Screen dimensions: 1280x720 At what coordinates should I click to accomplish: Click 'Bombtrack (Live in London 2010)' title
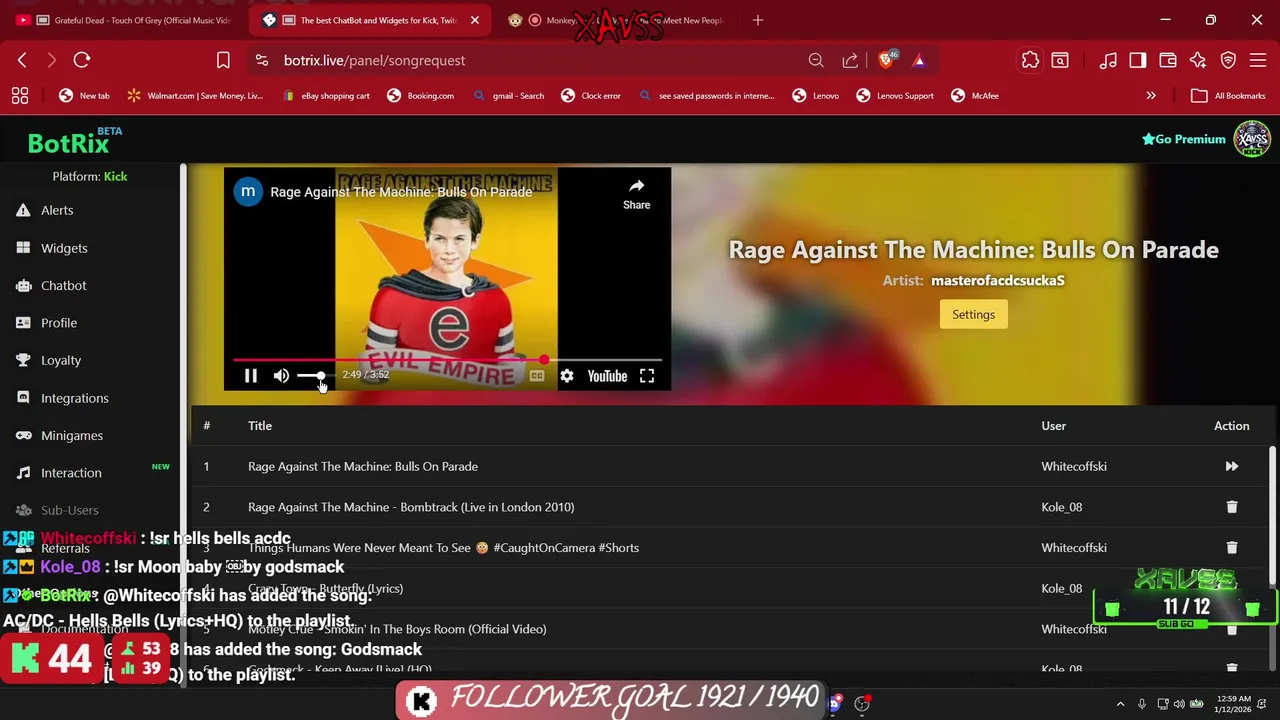[x=411, y=507]
